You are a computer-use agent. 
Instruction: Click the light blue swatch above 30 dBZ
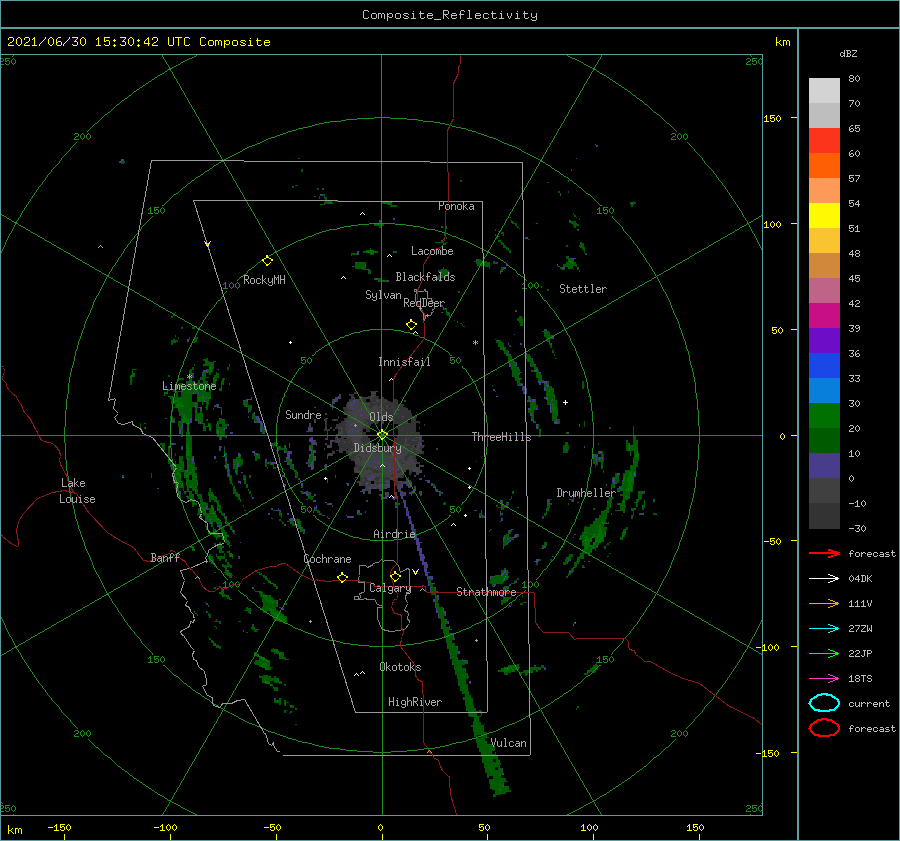824,390
